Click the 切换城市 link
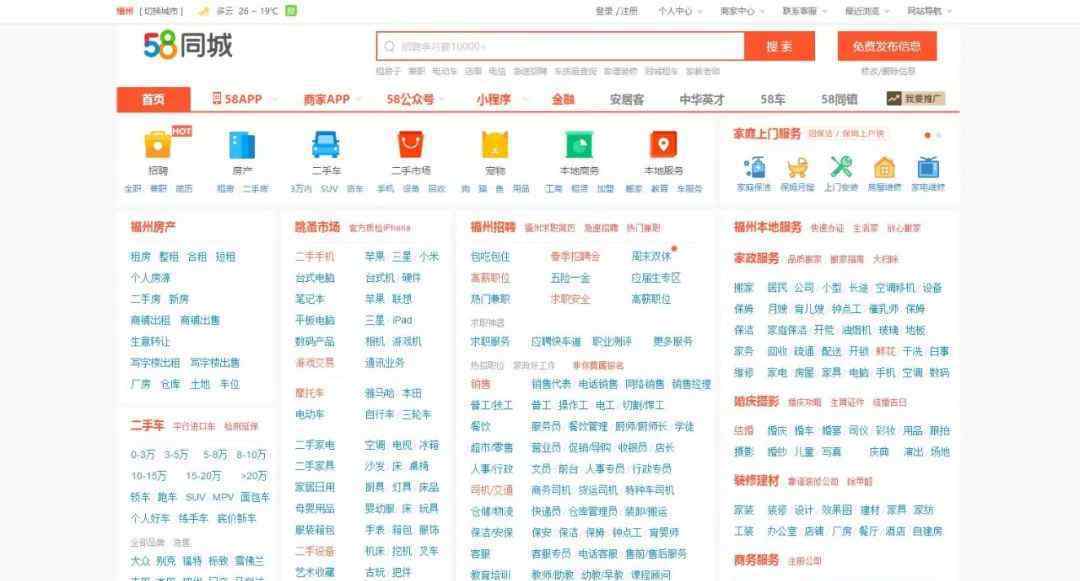The image size is (1080, 581). (x=162, y=11)
